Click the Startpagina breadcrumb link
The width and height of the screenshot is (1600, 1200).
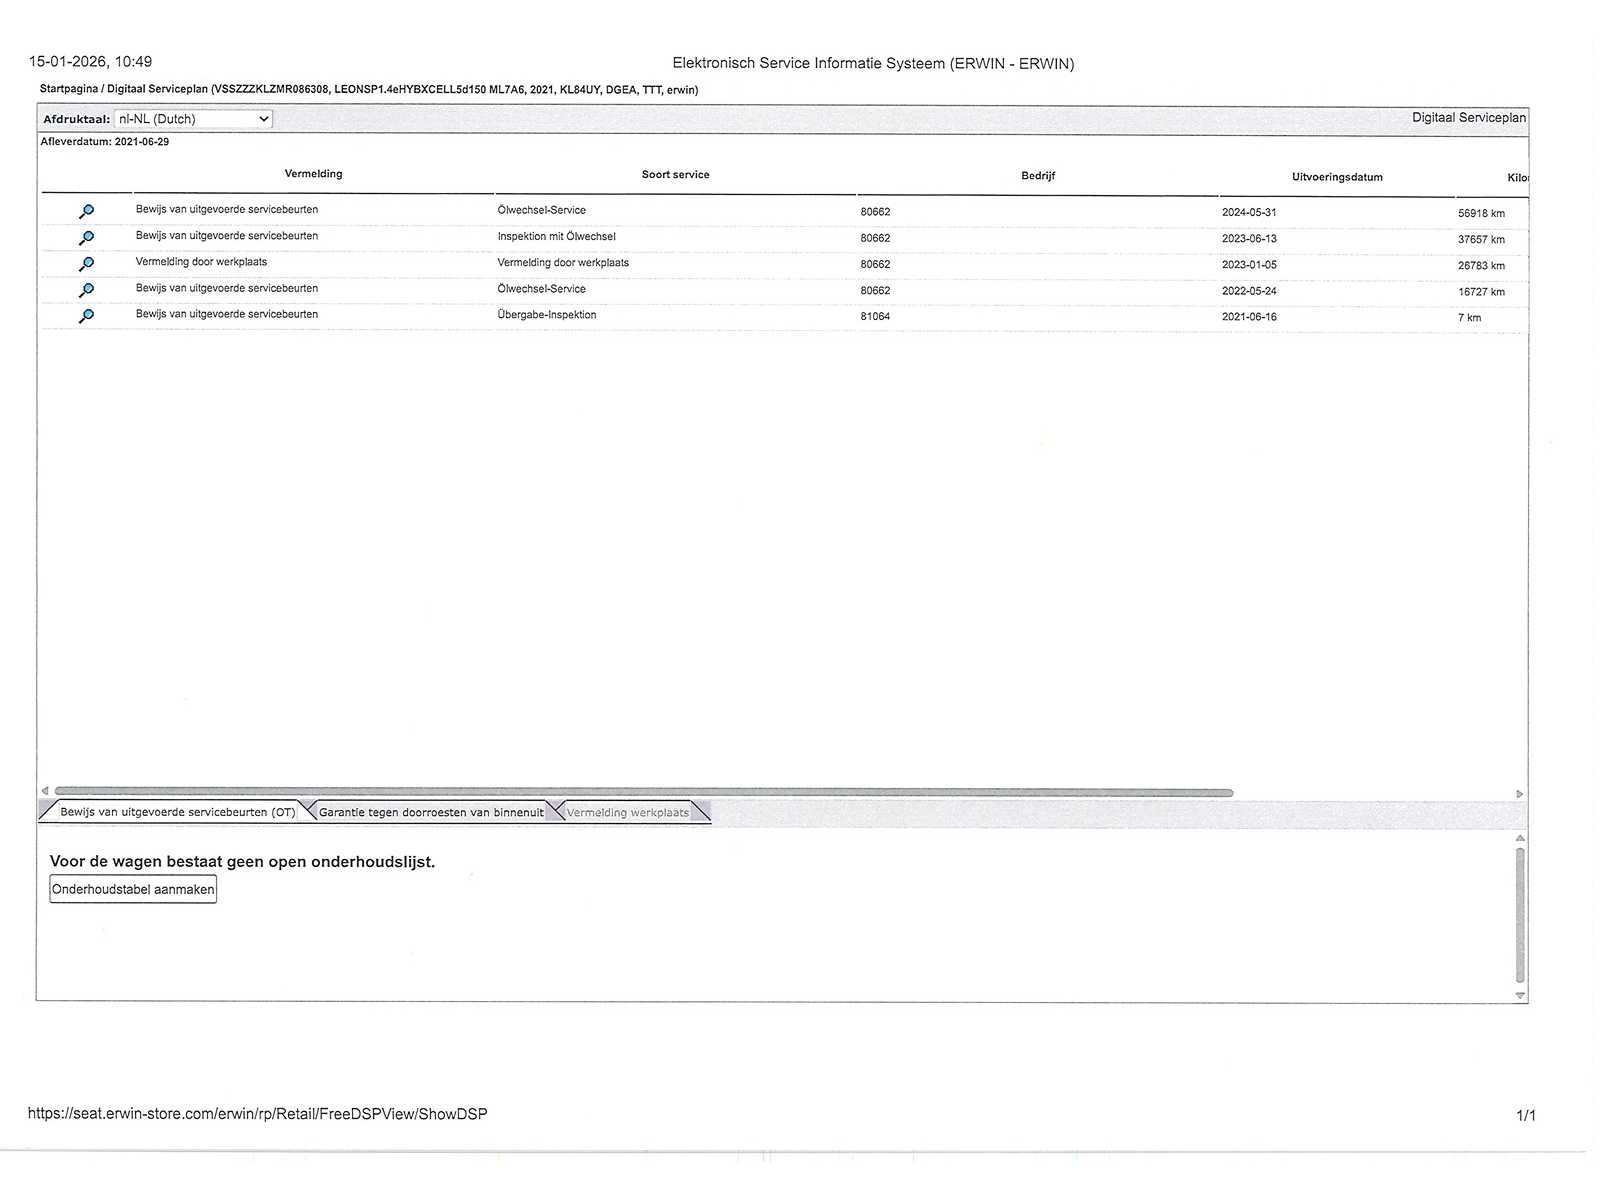[68, 89]
